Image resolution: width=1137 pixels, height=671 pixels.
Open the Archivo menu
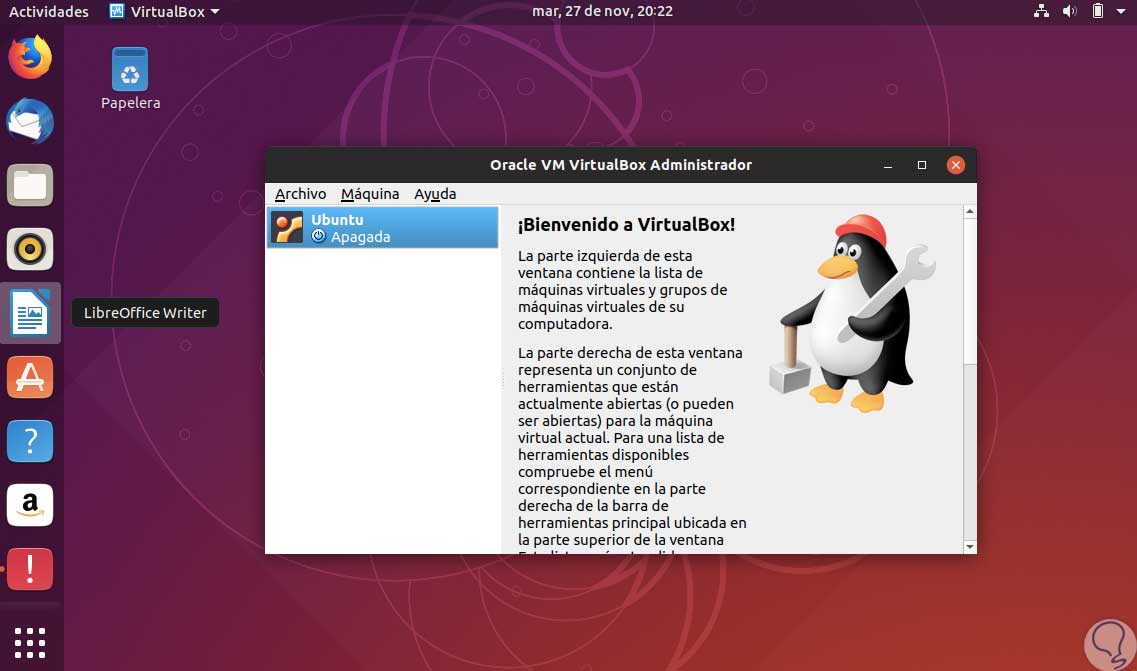tap(300, 194)
